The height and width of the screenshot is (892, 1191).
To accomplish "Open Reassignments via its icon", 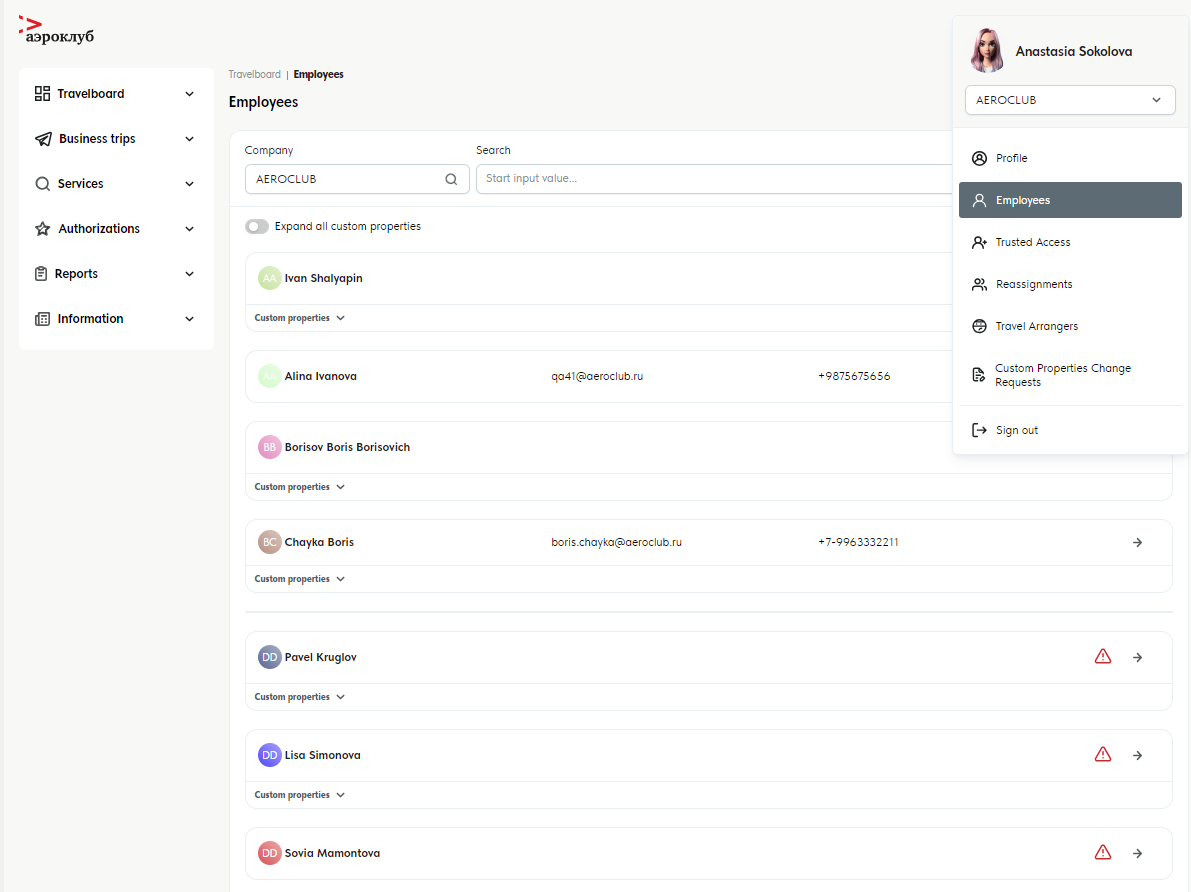I will point(978,284).
